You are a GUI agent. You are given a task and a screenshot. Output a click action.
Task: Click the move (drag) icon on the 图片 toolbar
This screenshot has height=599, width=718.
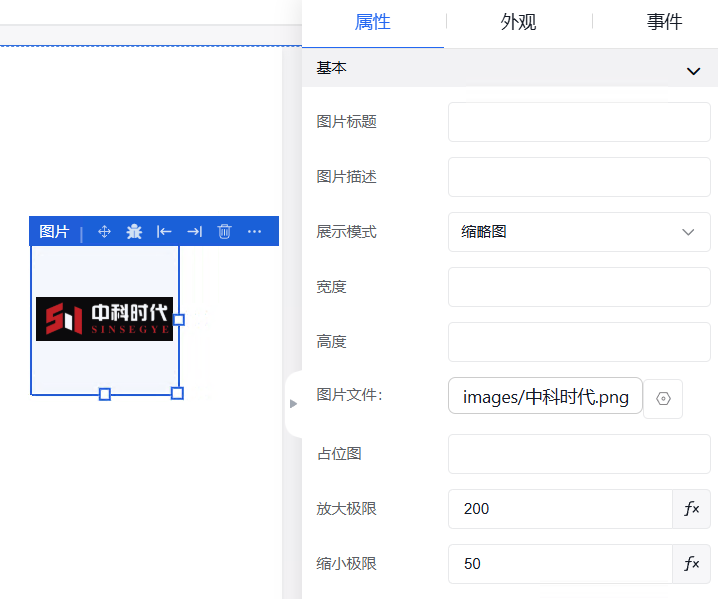tap(104, 232)
